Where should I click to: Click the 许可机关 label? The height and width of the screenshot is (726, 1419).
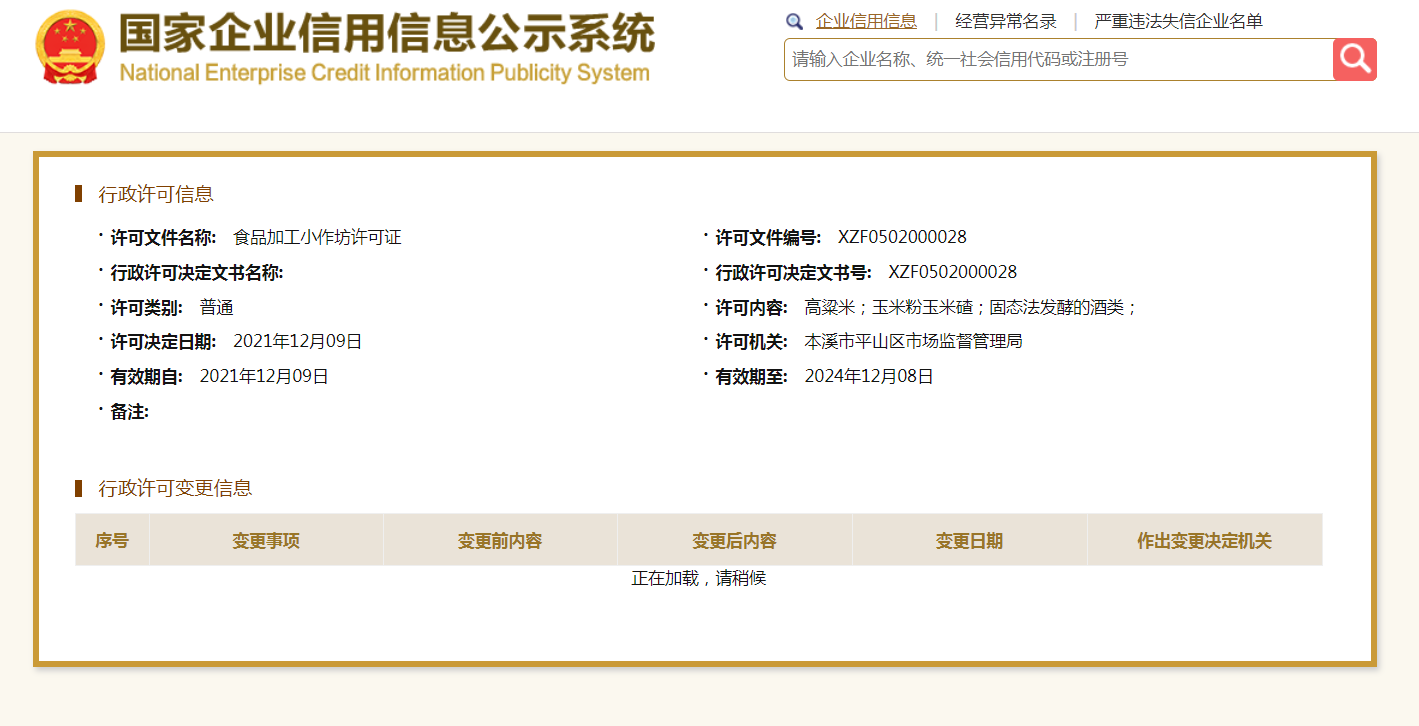(x=752, y=341)
